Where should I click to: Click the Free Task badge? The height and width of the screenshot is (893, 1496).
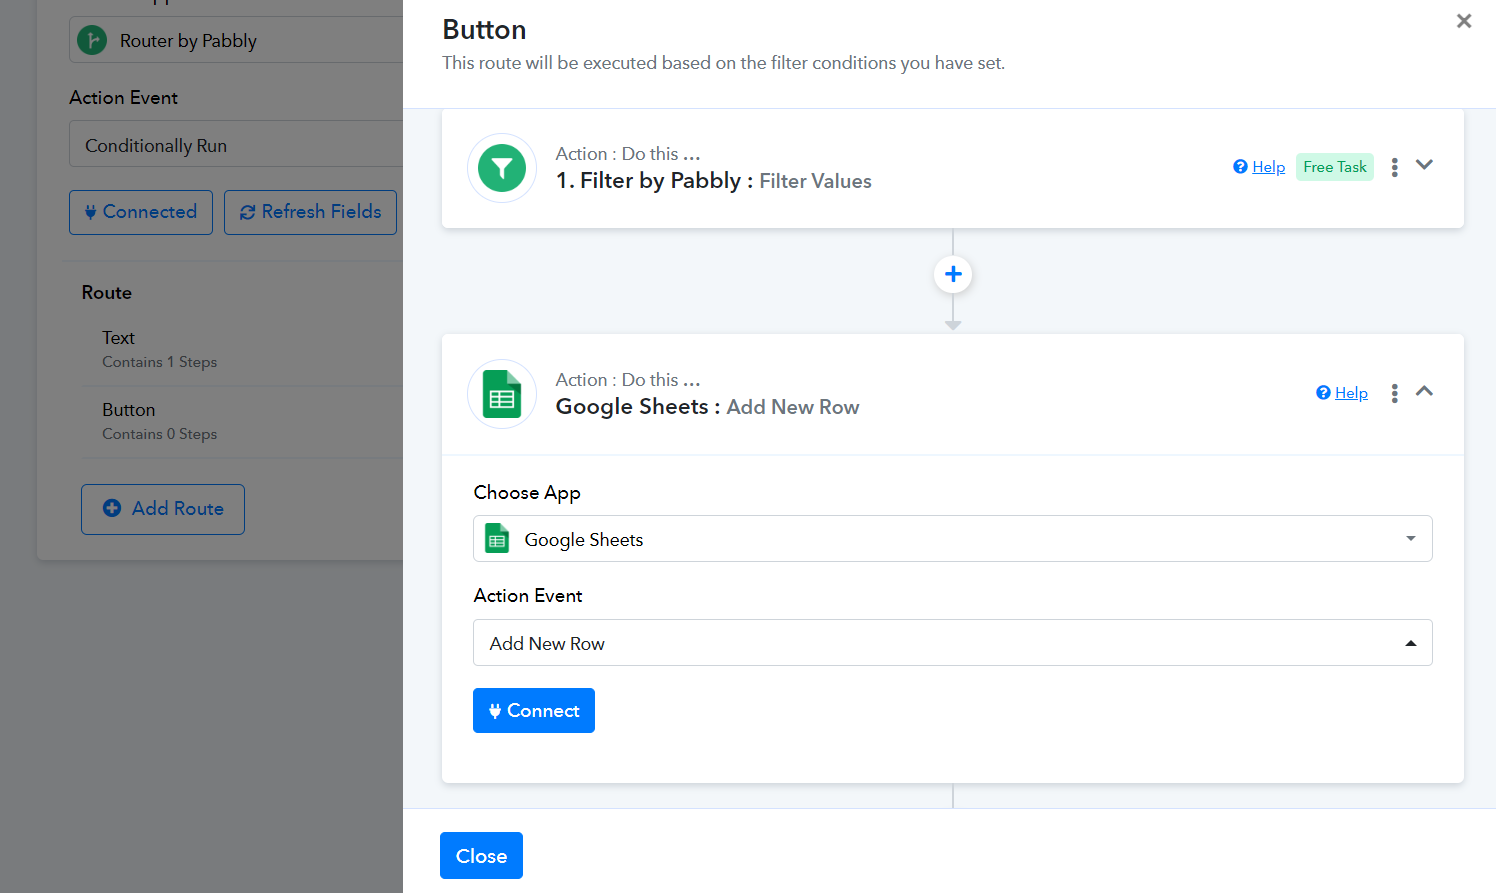coord(1335,167)
